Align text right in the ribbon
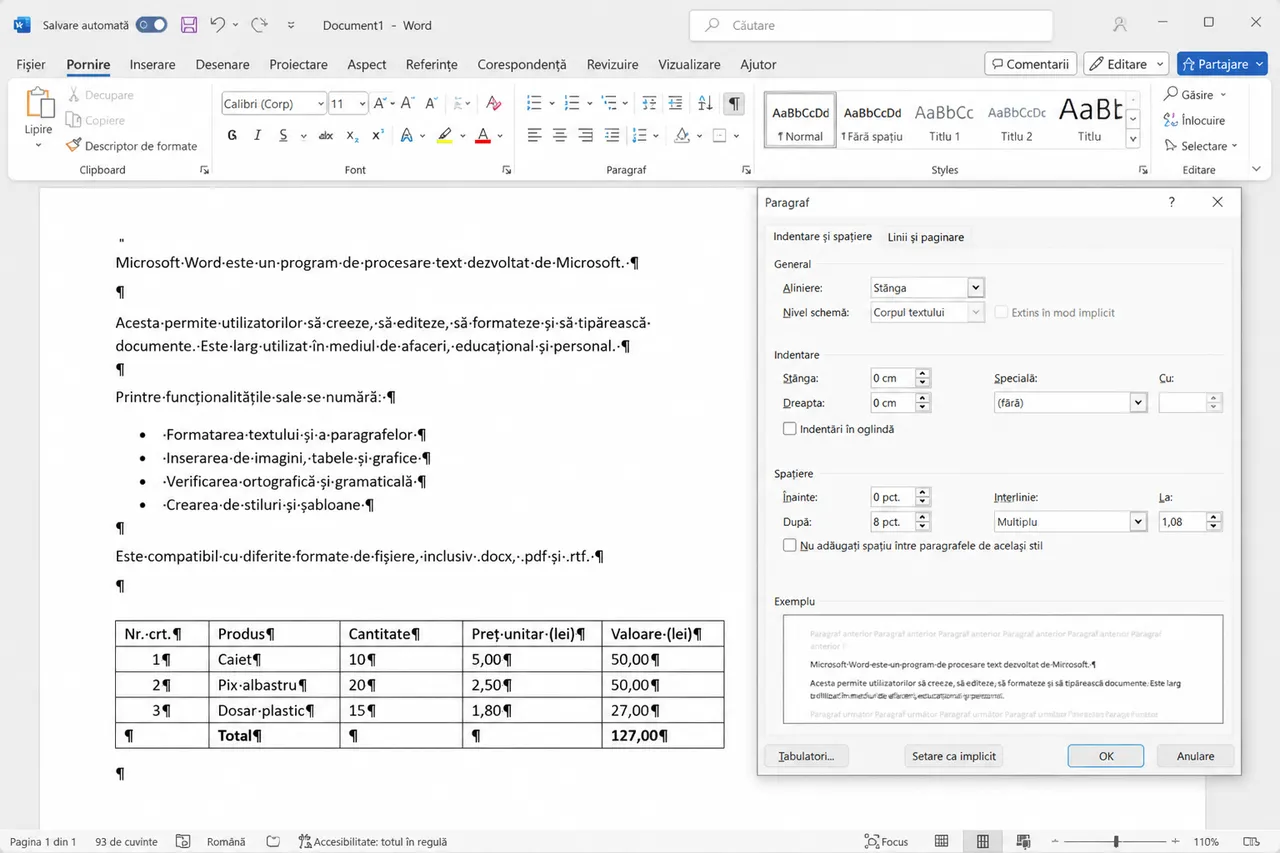The width and height of the screenshot is (1280, 853). pos(586,136)
